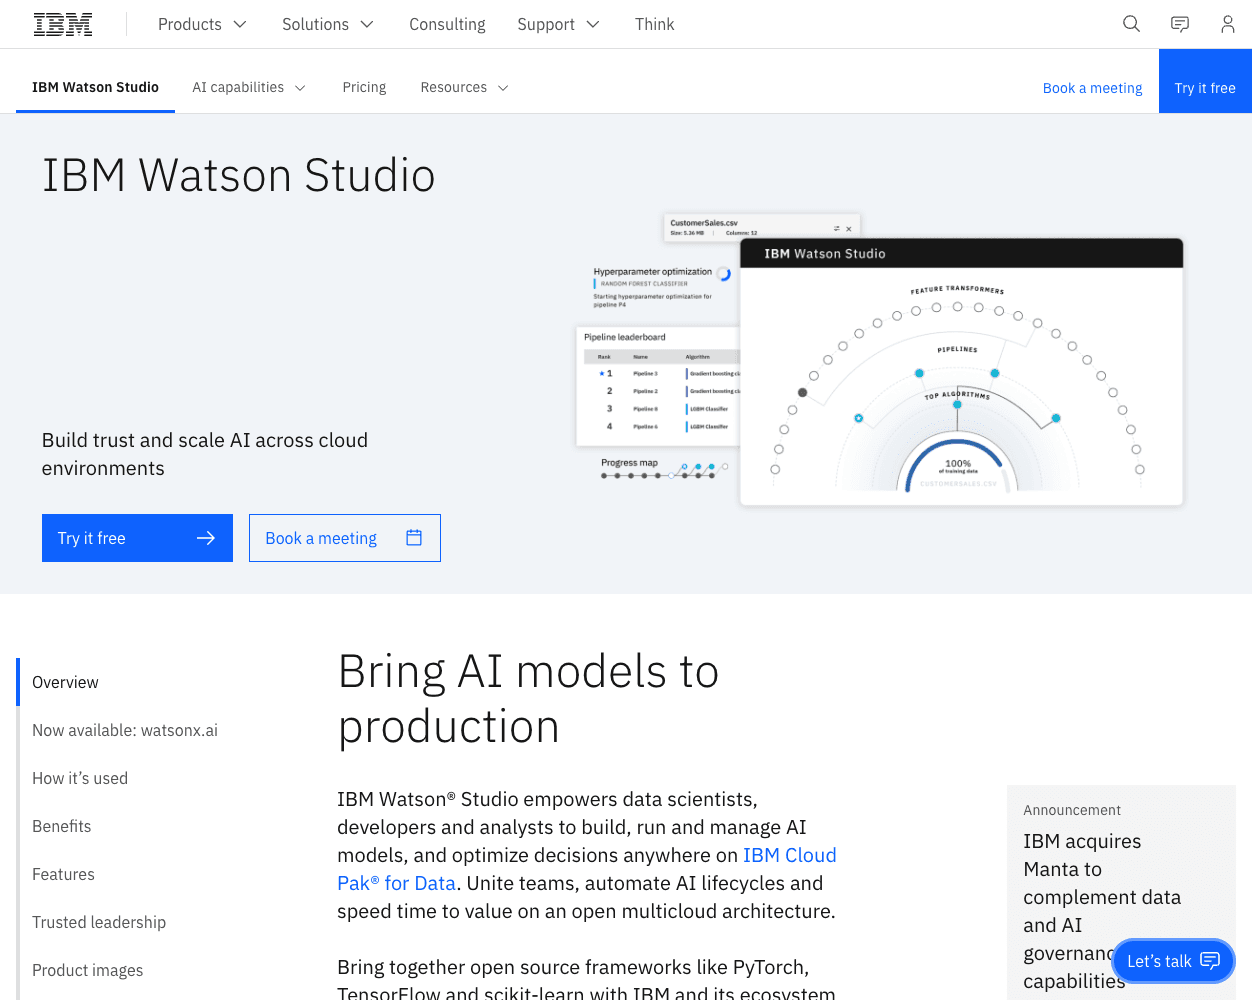Jump to Features section
The image size is (1252, 1000).
[63, 874]
